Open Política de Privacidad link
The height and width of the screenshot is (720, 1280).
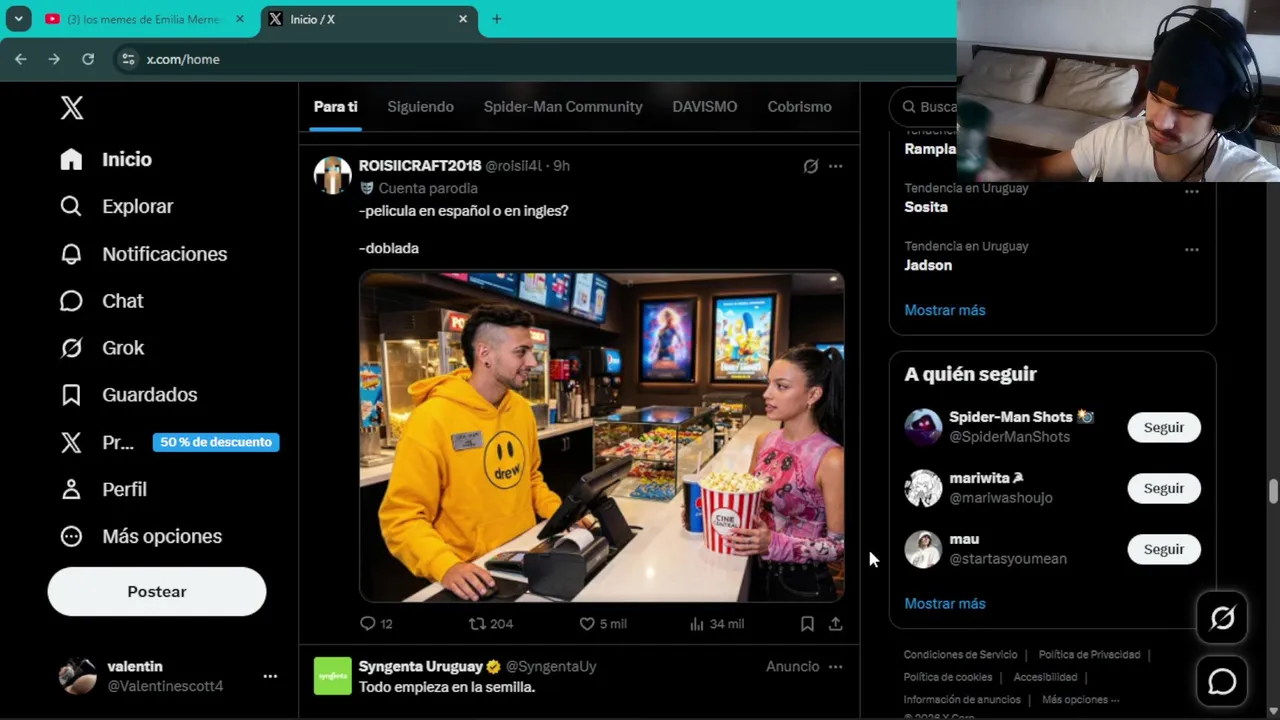[x=1089, y=655]
